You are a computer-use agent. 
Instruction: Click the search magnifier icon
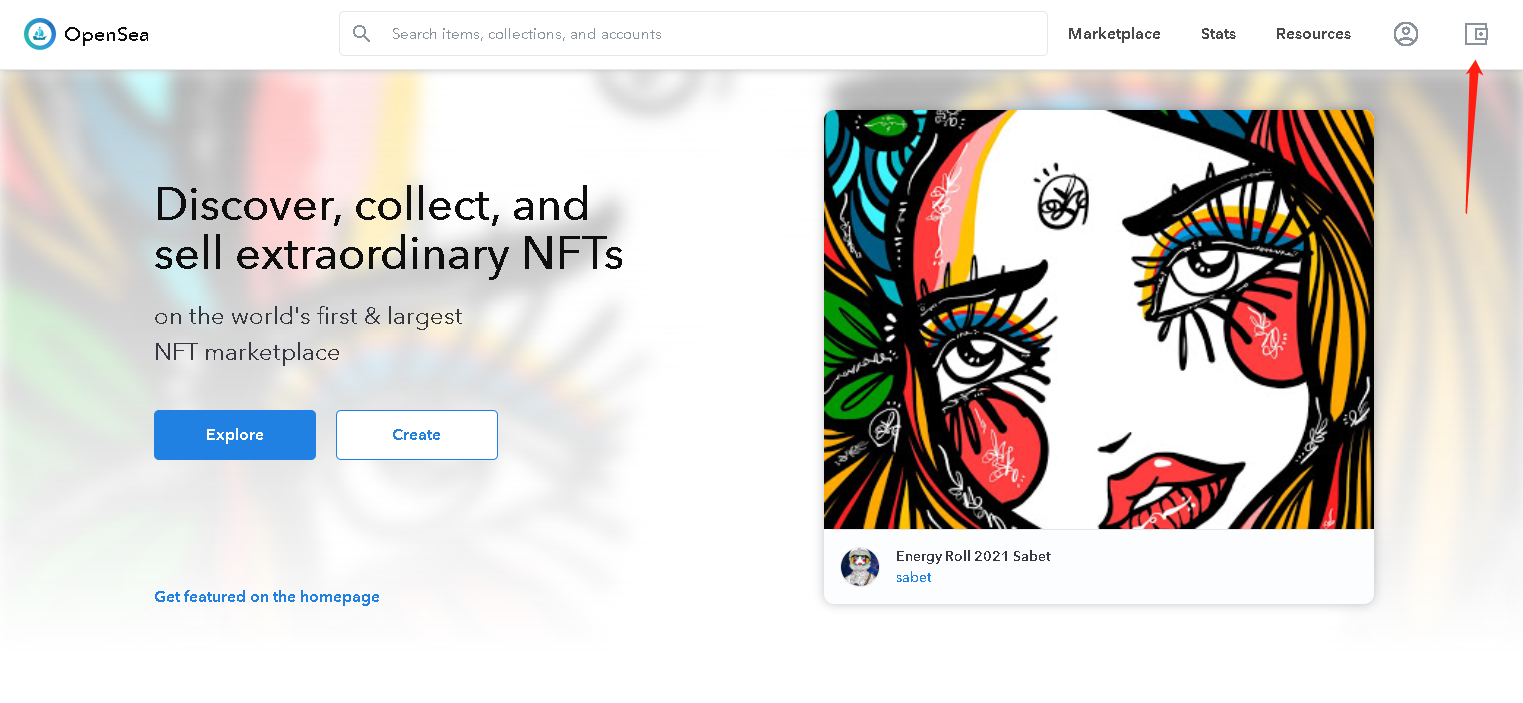click(362, 34)
